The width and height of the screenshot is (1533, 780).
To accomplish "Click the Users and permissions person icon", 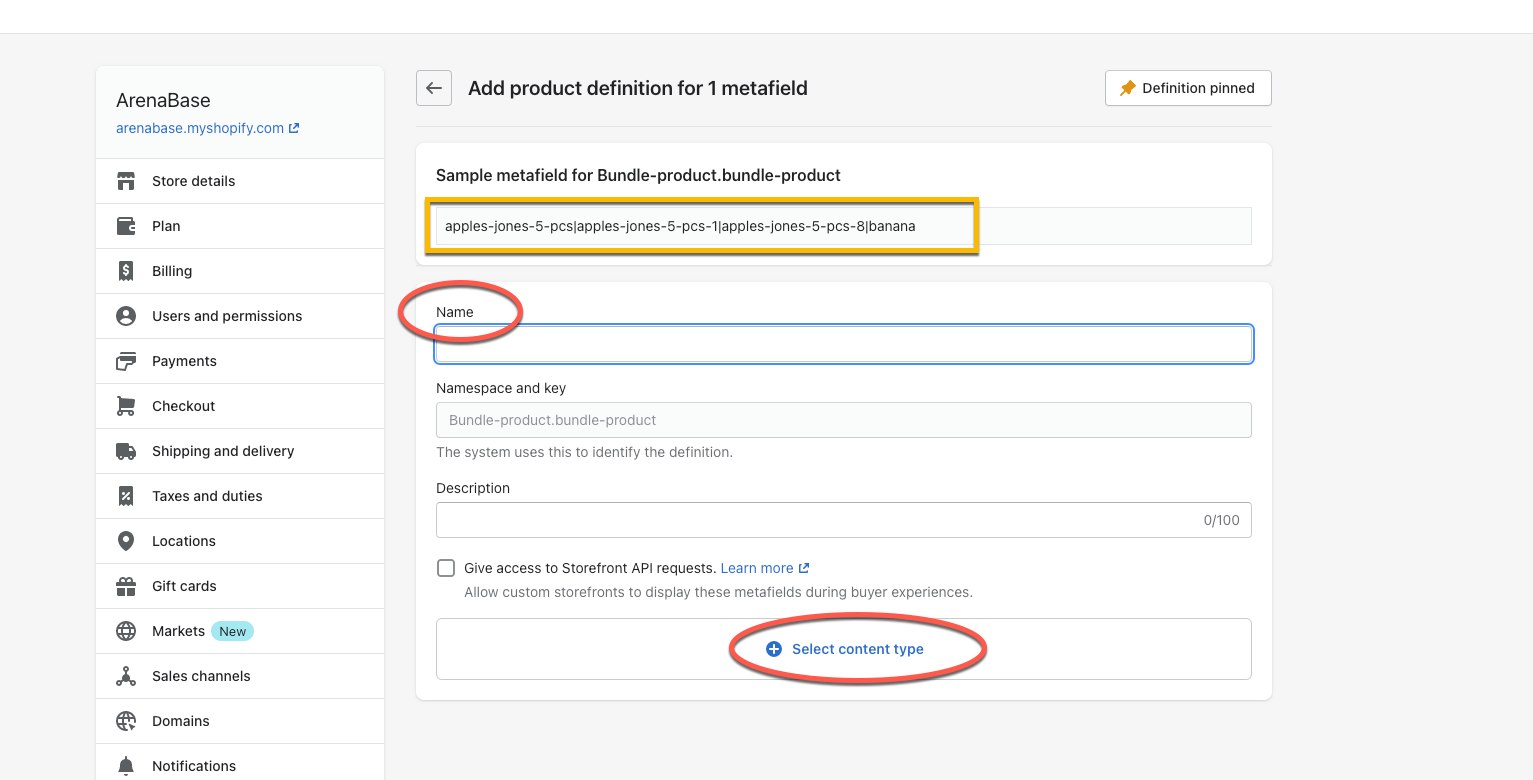I will click(x=126, y=316).
